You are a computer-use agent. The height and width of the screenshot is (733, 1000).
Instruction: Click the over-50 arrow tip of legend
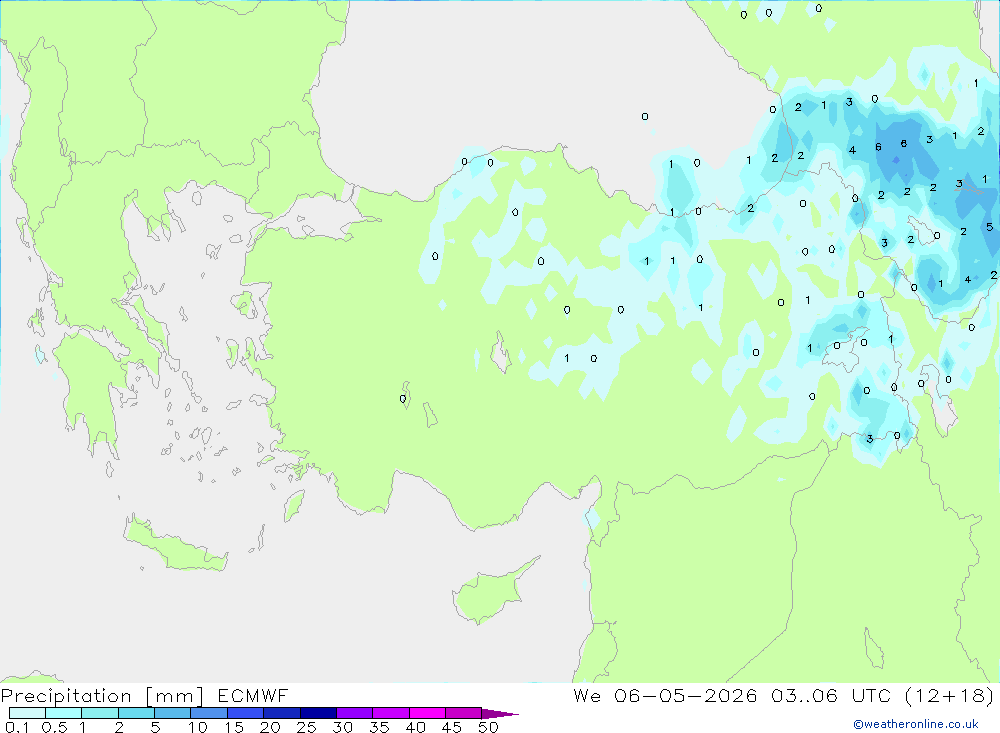(x=500, y=714)
